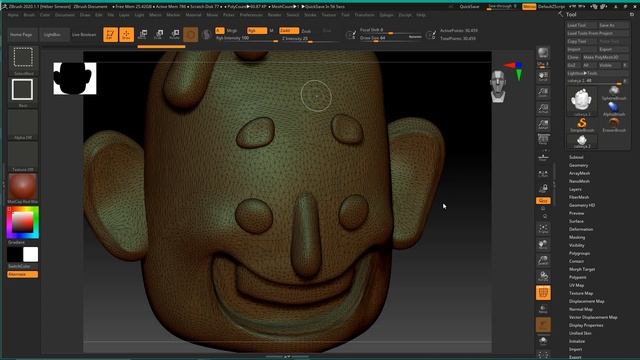Click the Solo mode icon

click(543, 341)
